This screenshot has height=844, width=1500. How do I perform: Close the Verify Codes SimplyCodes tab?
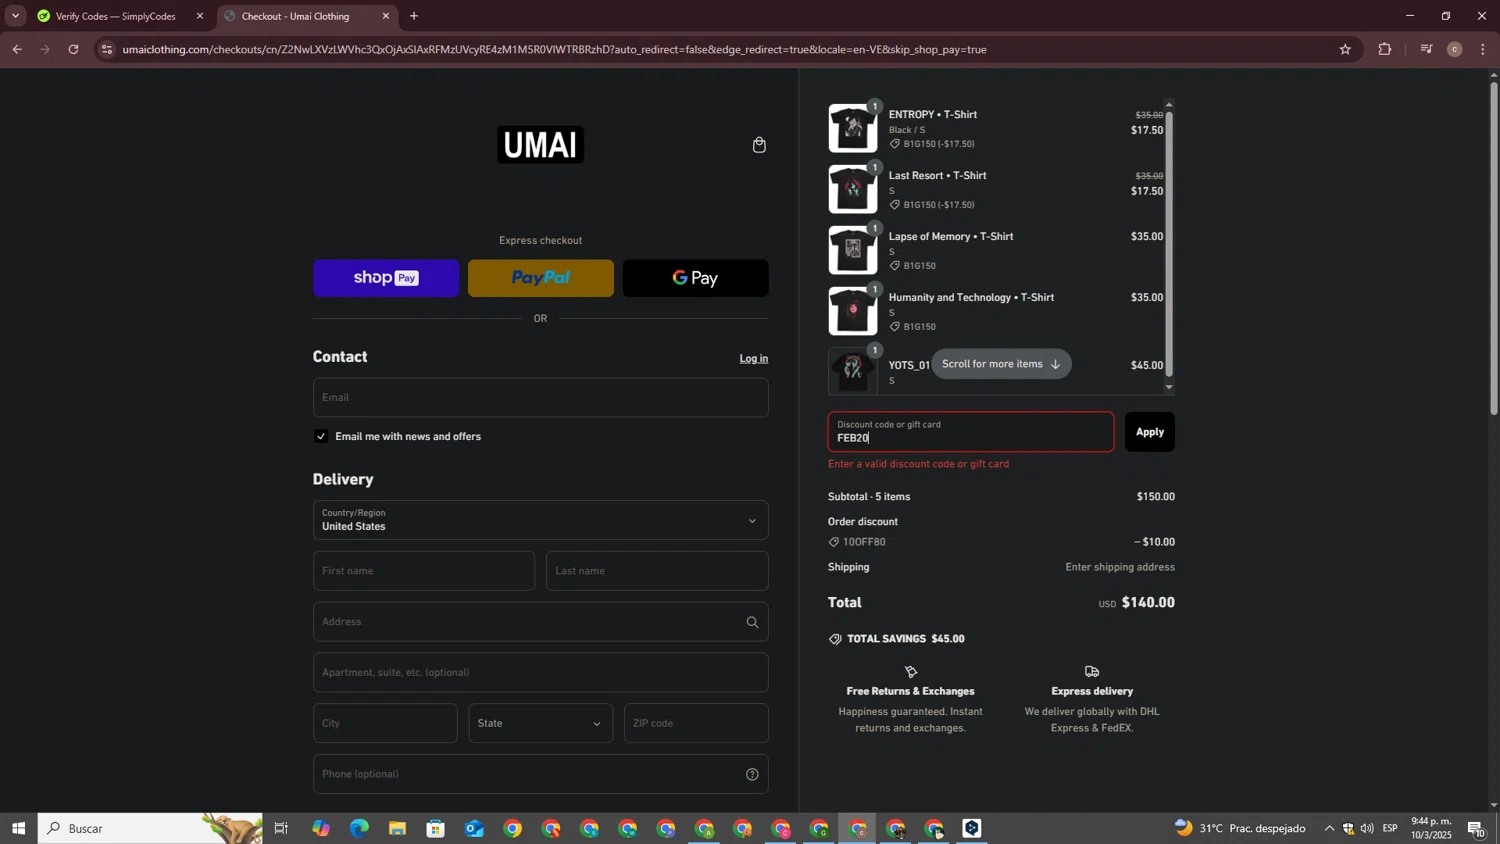[x=200, y=16]
